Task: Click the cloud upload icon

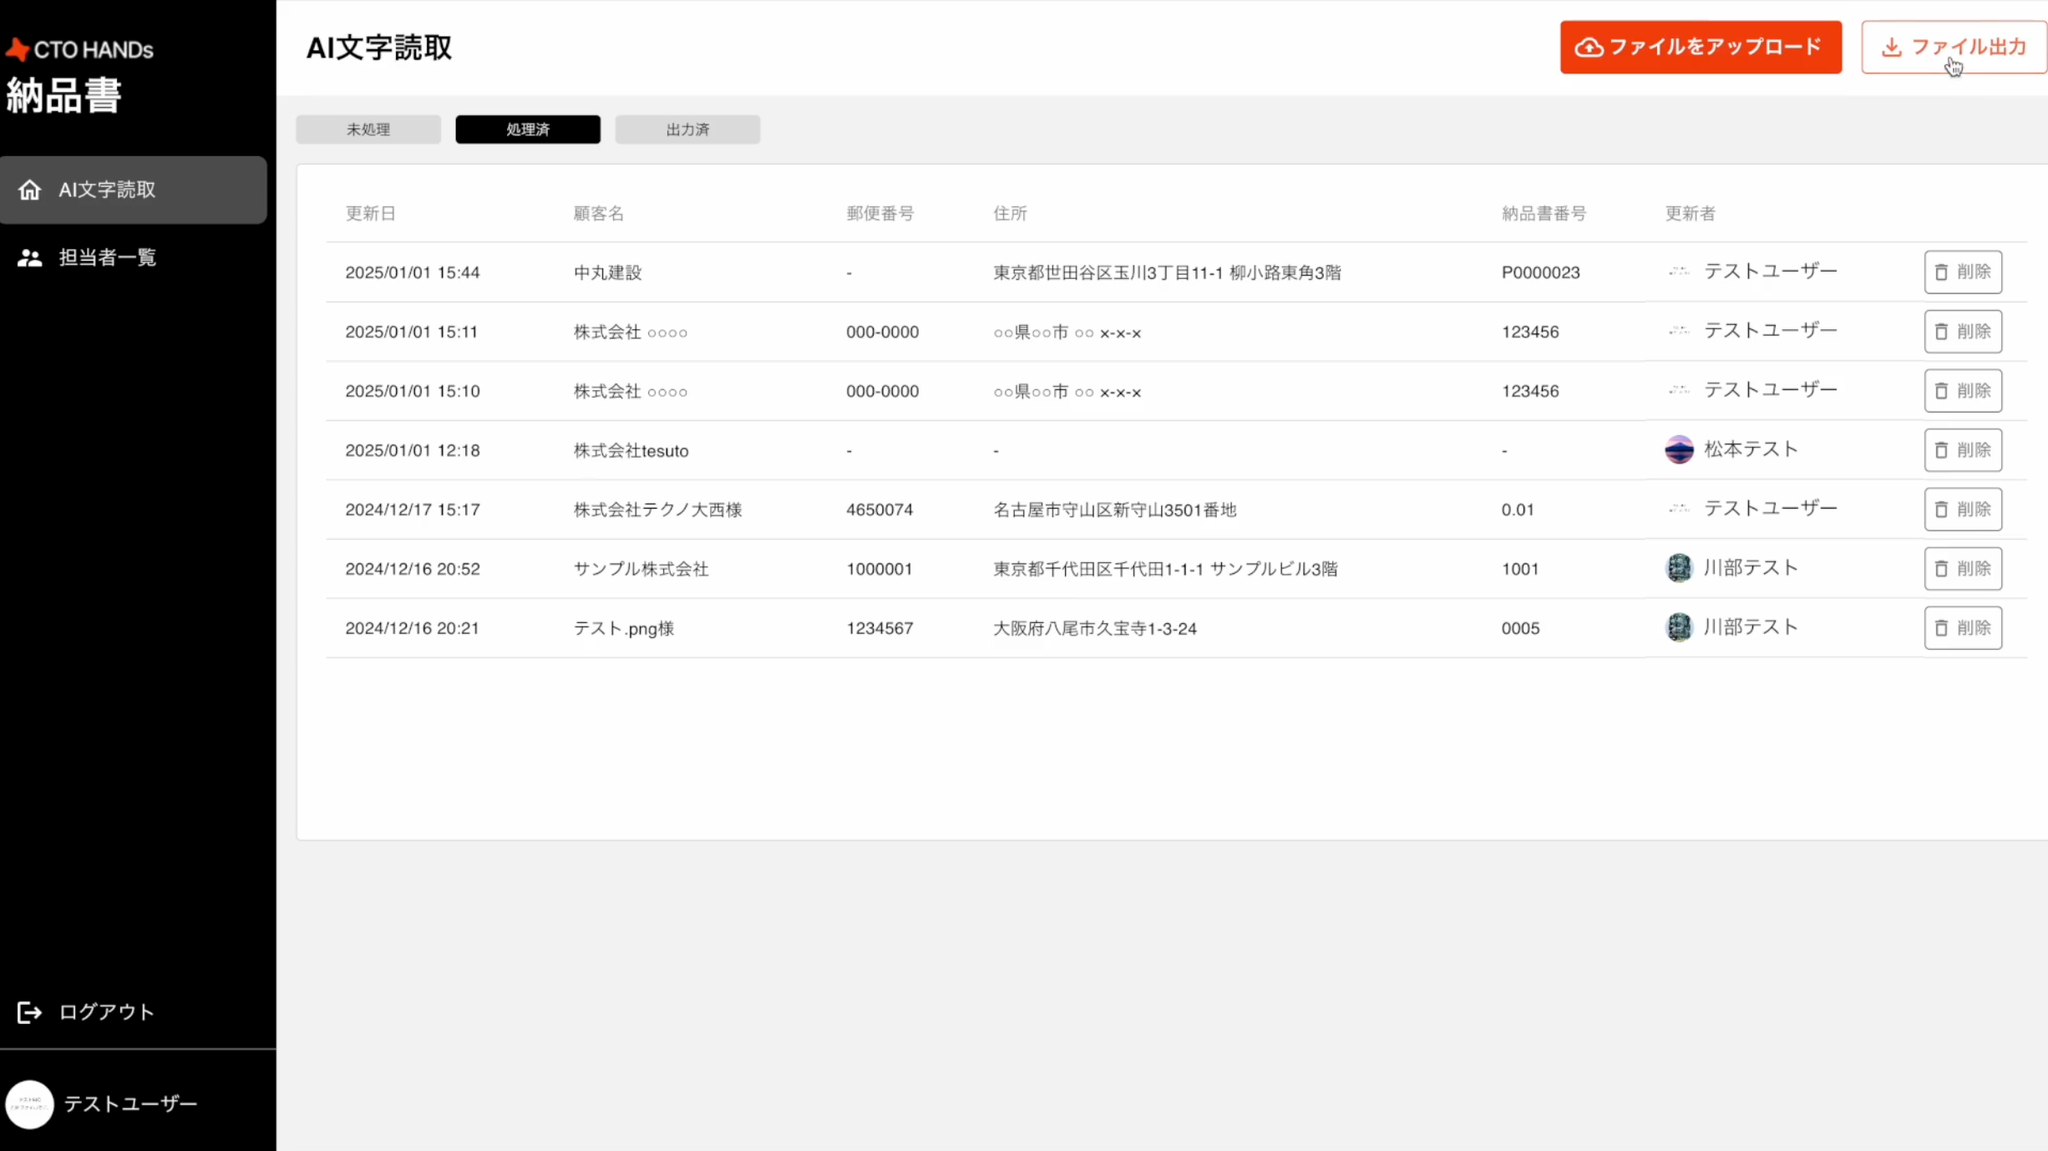Action: (x=1589, y=47)
